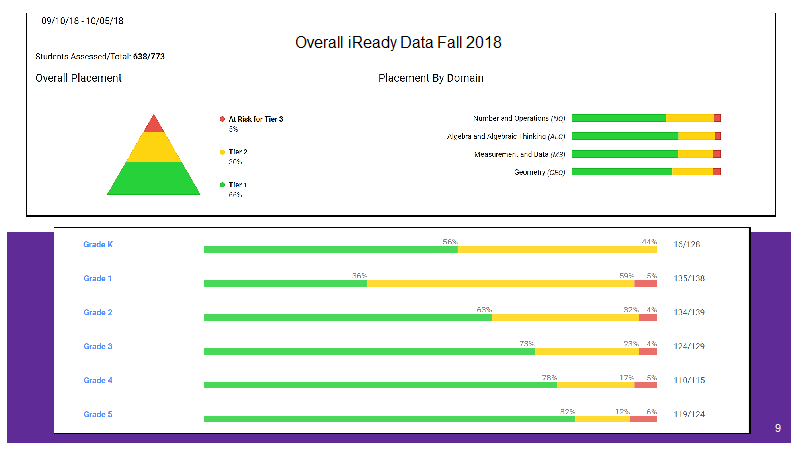
Task: Click the 'Number and Operations' domain label
Action: click(519, 118)
